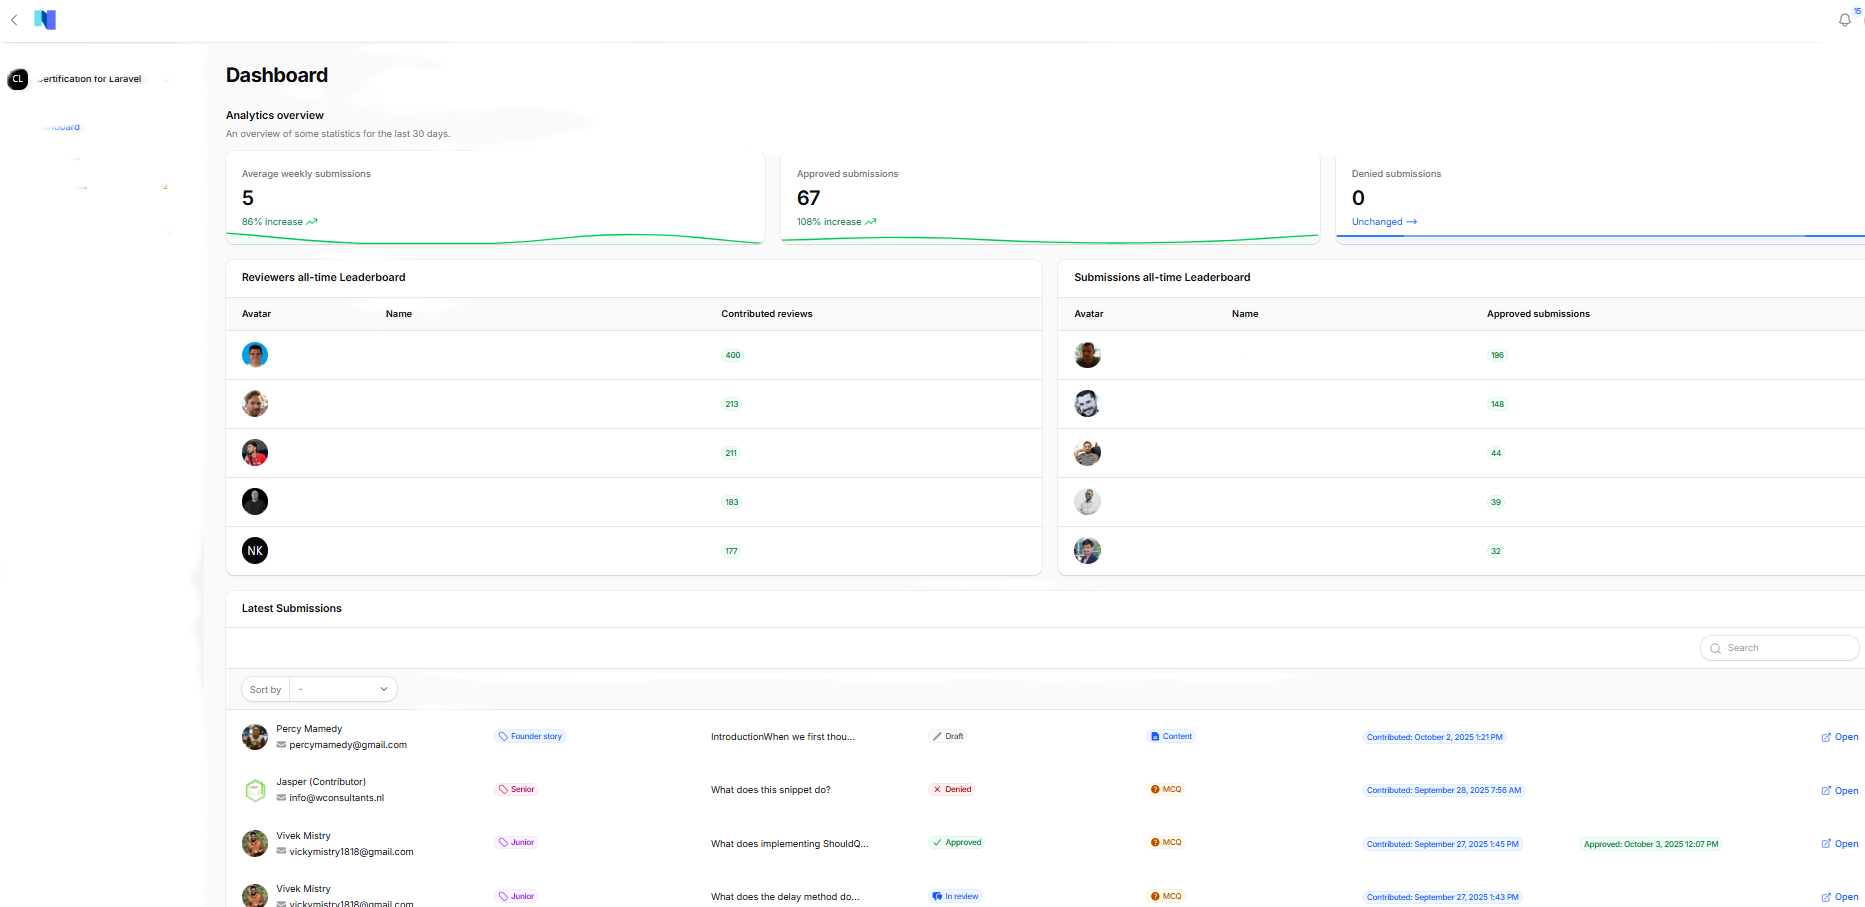Click the avatar of the reviewer with 400 reviews
This screenshot has width=1865, height=907.
(255, 355)
